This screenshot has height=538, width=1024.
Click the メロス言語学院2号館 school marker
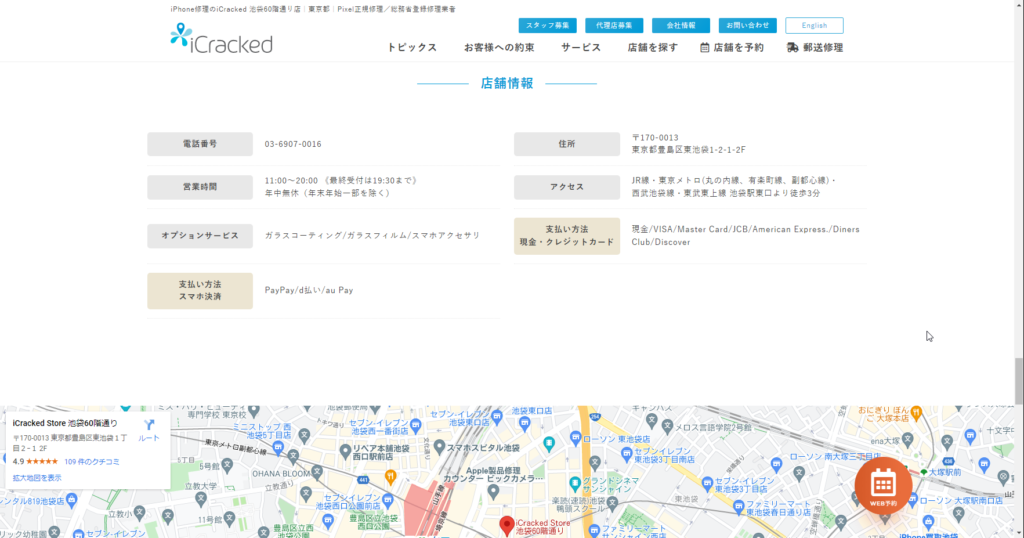(x=667, y=427)
